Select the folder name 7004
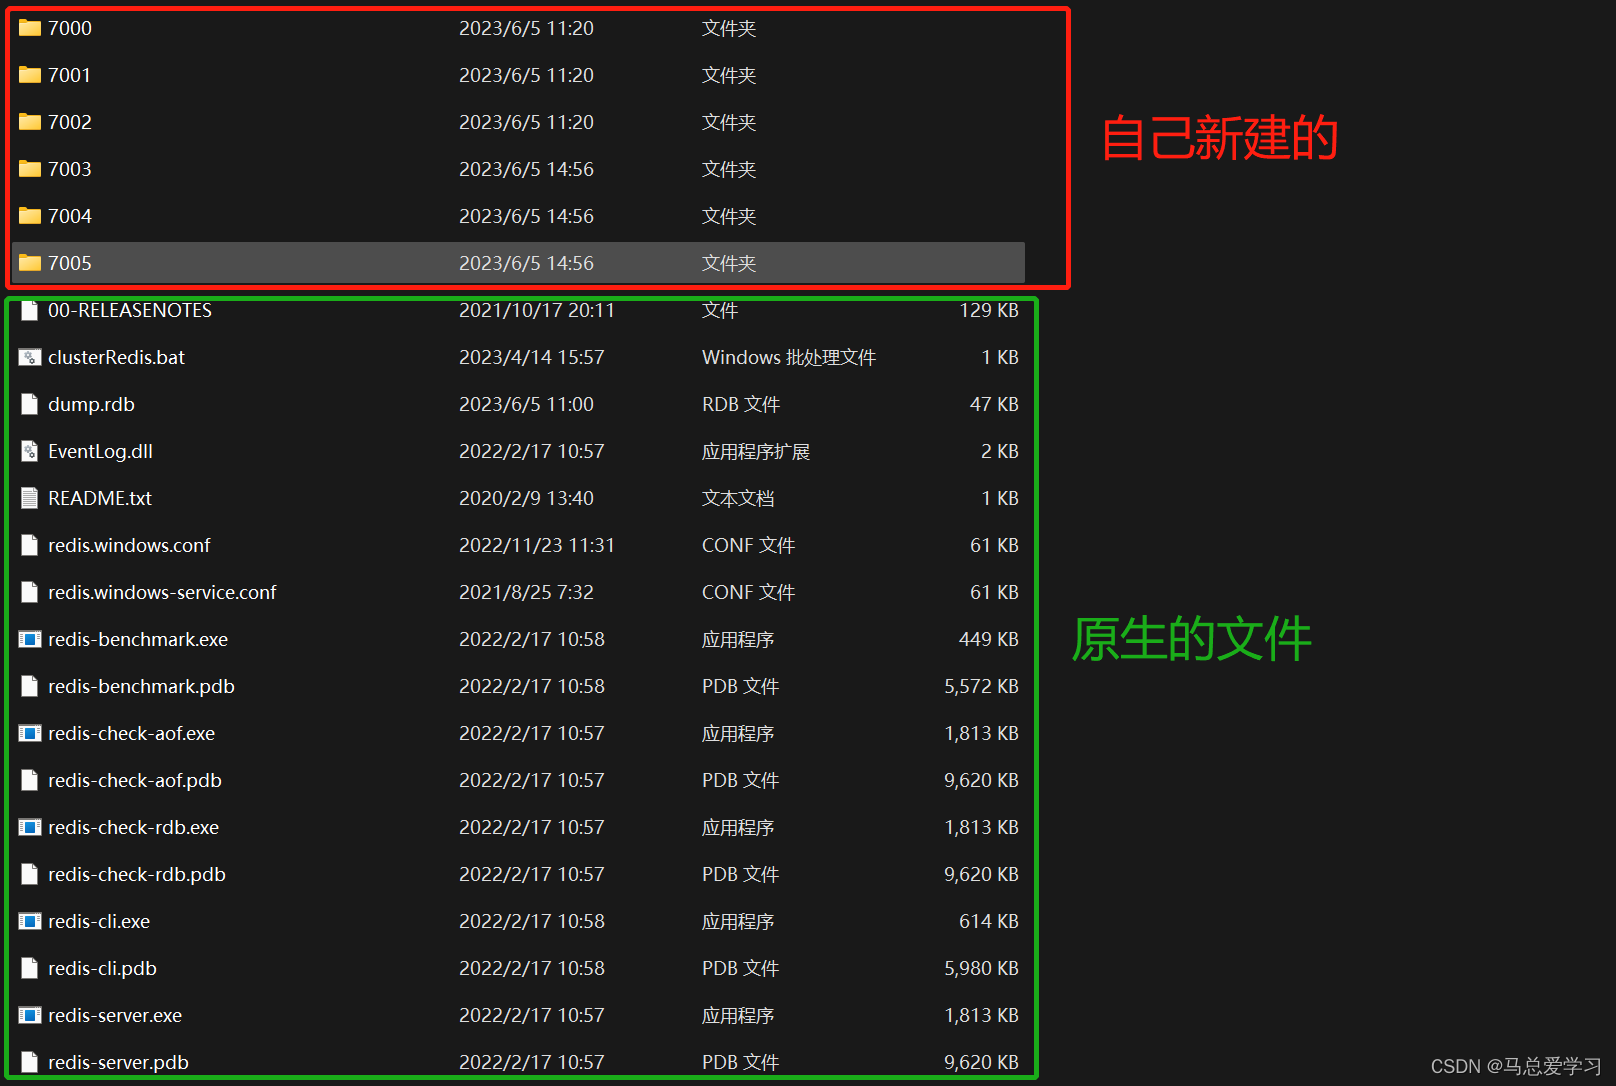 click(70, 216)
